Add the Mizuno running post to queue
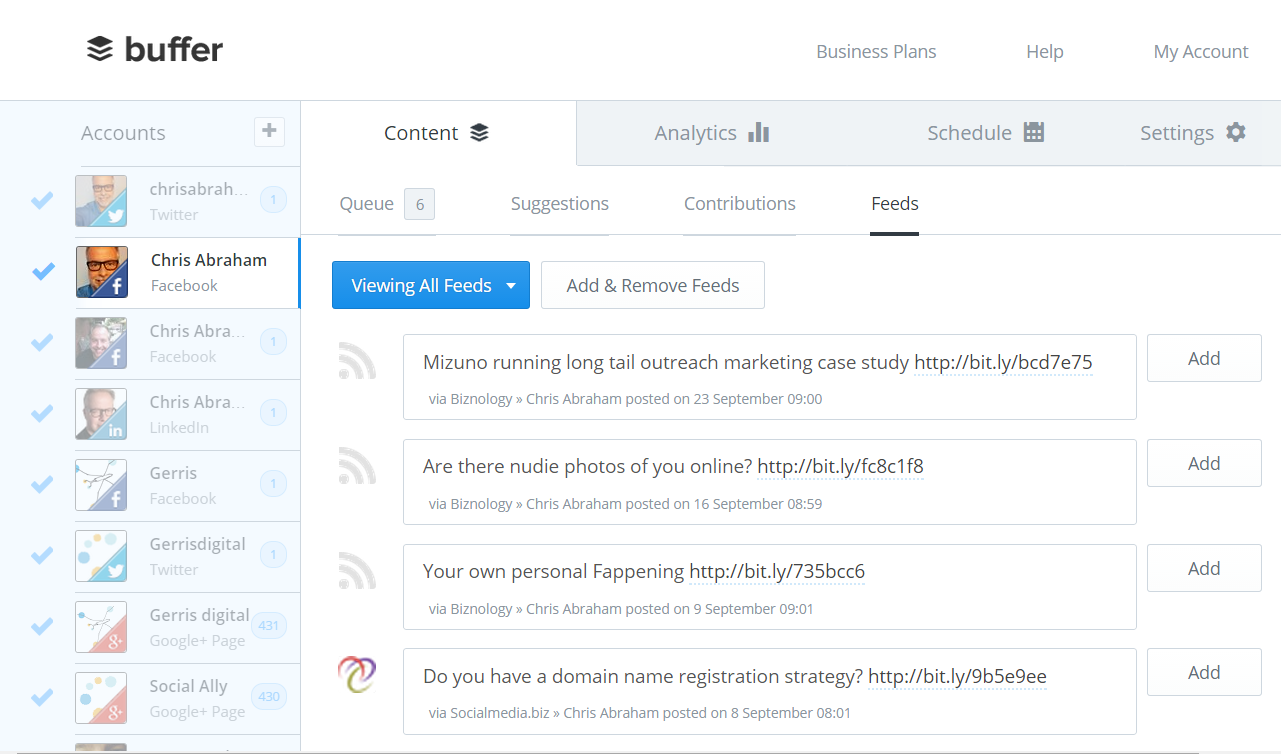Viewport: 1281px width, 754px height. (1203, 359)
